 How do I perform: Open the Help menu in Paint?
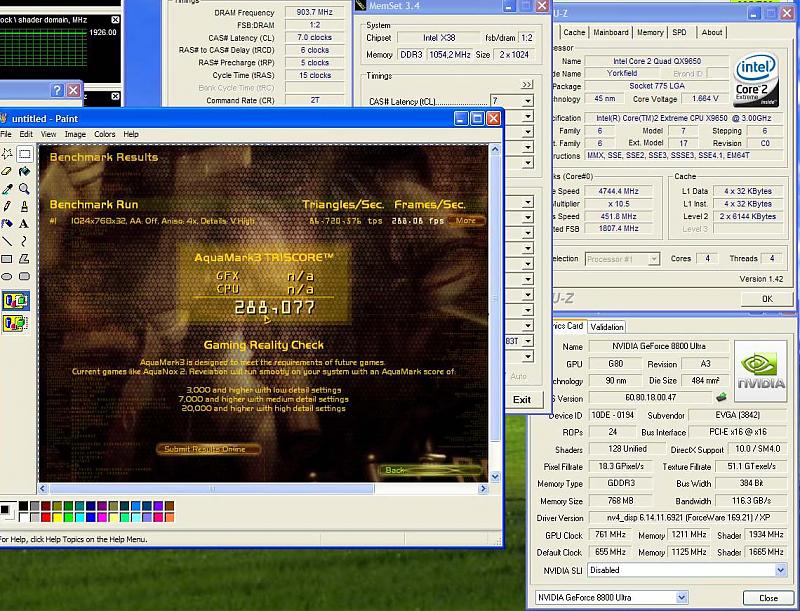[131, 134]
